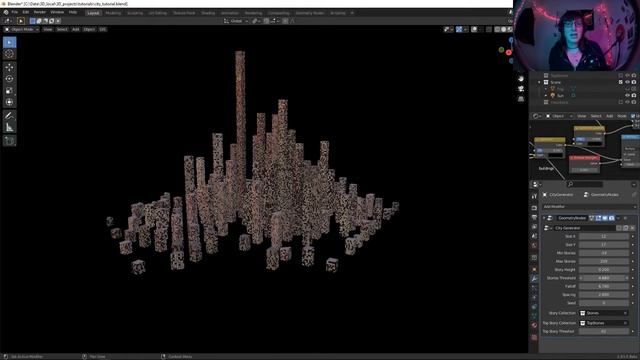The height and width of the screenshot is (360, 640).
Task: Switch perspective/orthographic view icon
Action: (x=521, y=99)
